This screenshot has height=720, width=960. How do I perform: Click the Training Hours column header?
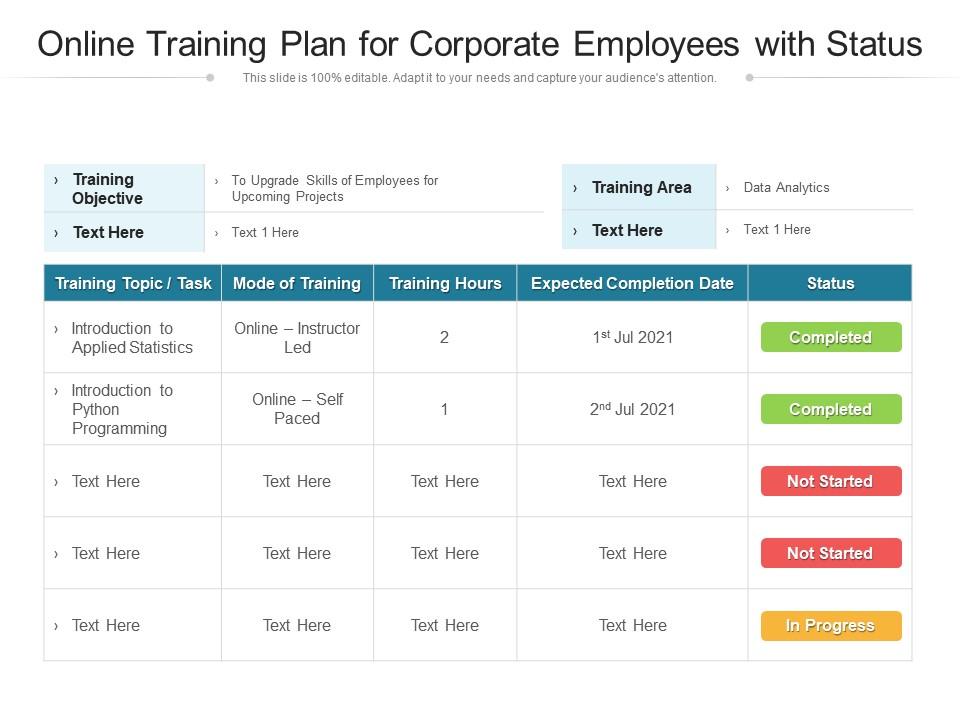(x=445, y=283)
